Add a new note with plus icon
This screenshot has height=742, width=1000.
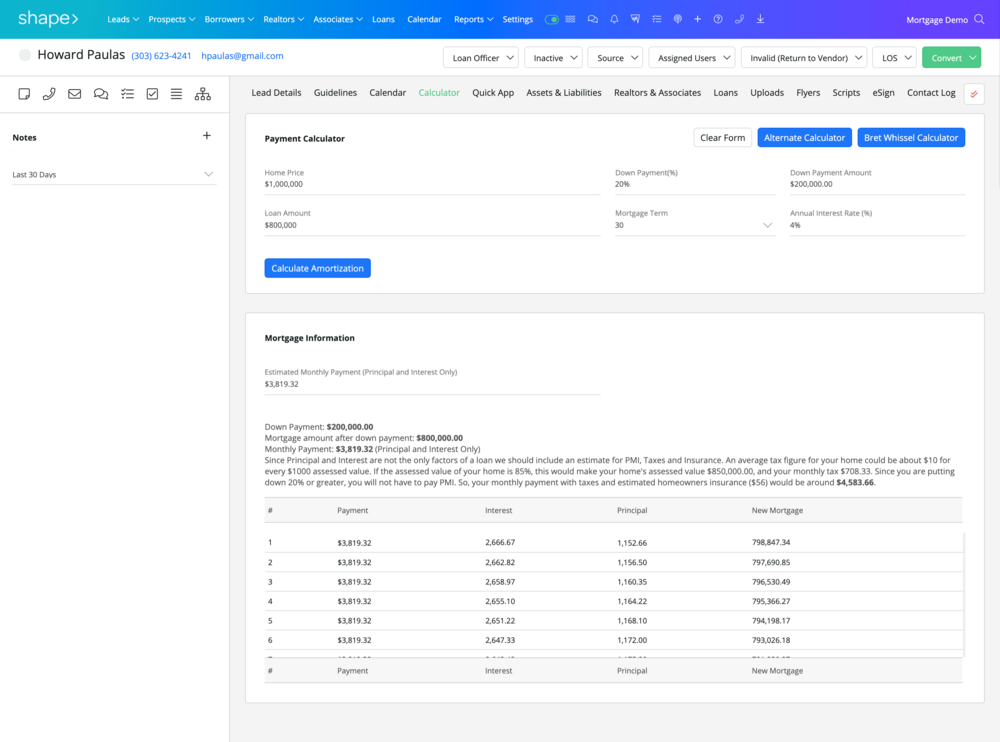207,135
